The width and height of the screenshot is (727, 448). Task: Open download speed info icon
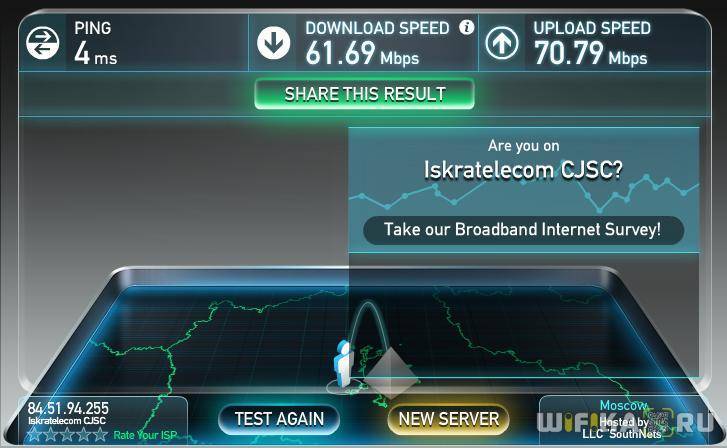[x=467, y=27]
